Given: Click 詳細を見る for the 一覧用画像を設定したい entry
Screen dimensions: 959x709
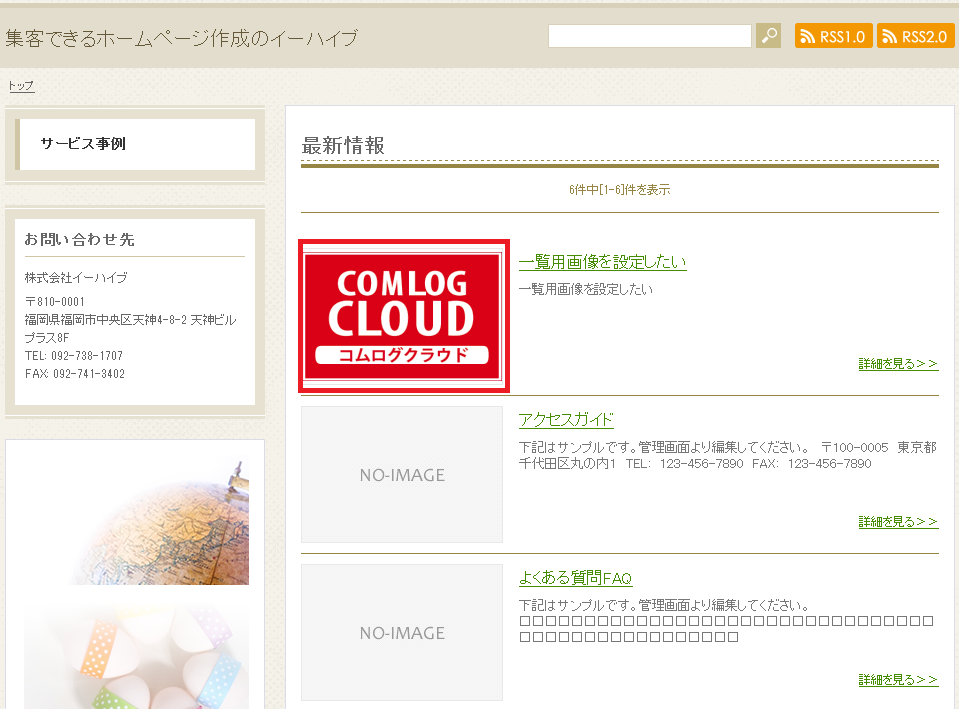Looking at the screenshot, I should (x=897, y=364).
